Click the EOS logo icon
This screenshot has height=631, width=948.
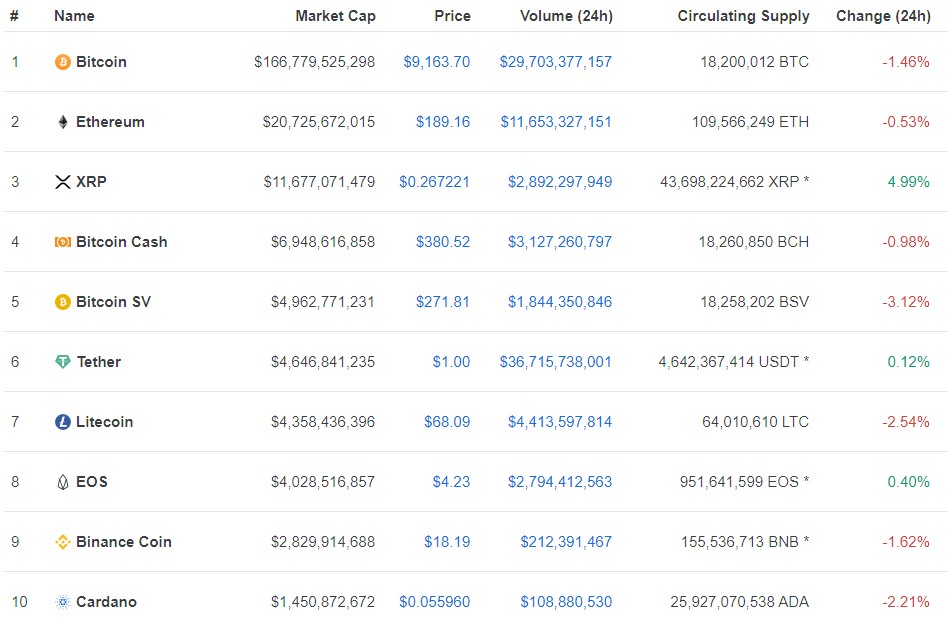coord(63,482)
